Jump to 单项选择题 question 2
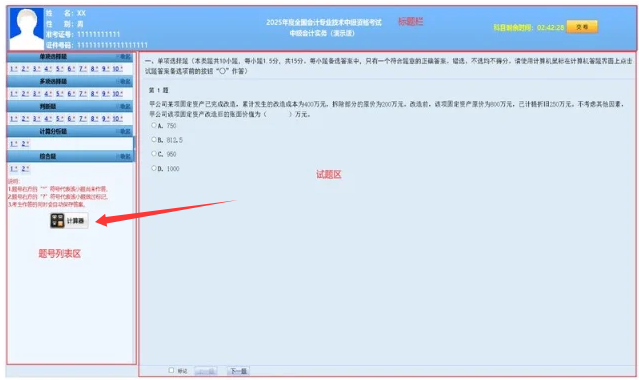This screenshot has width=639, height=380. pos(25,69)
